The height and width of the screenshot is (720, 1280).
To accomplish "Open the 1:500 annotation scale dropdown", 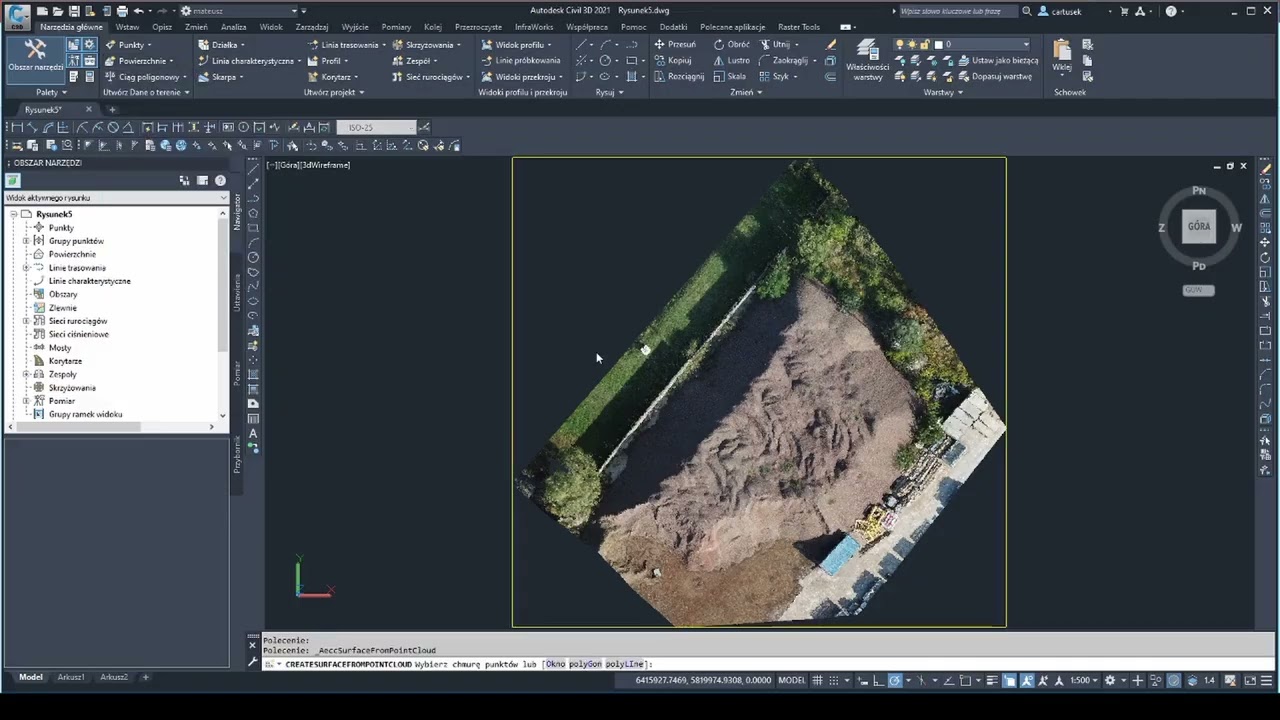I will [1084, 680].
